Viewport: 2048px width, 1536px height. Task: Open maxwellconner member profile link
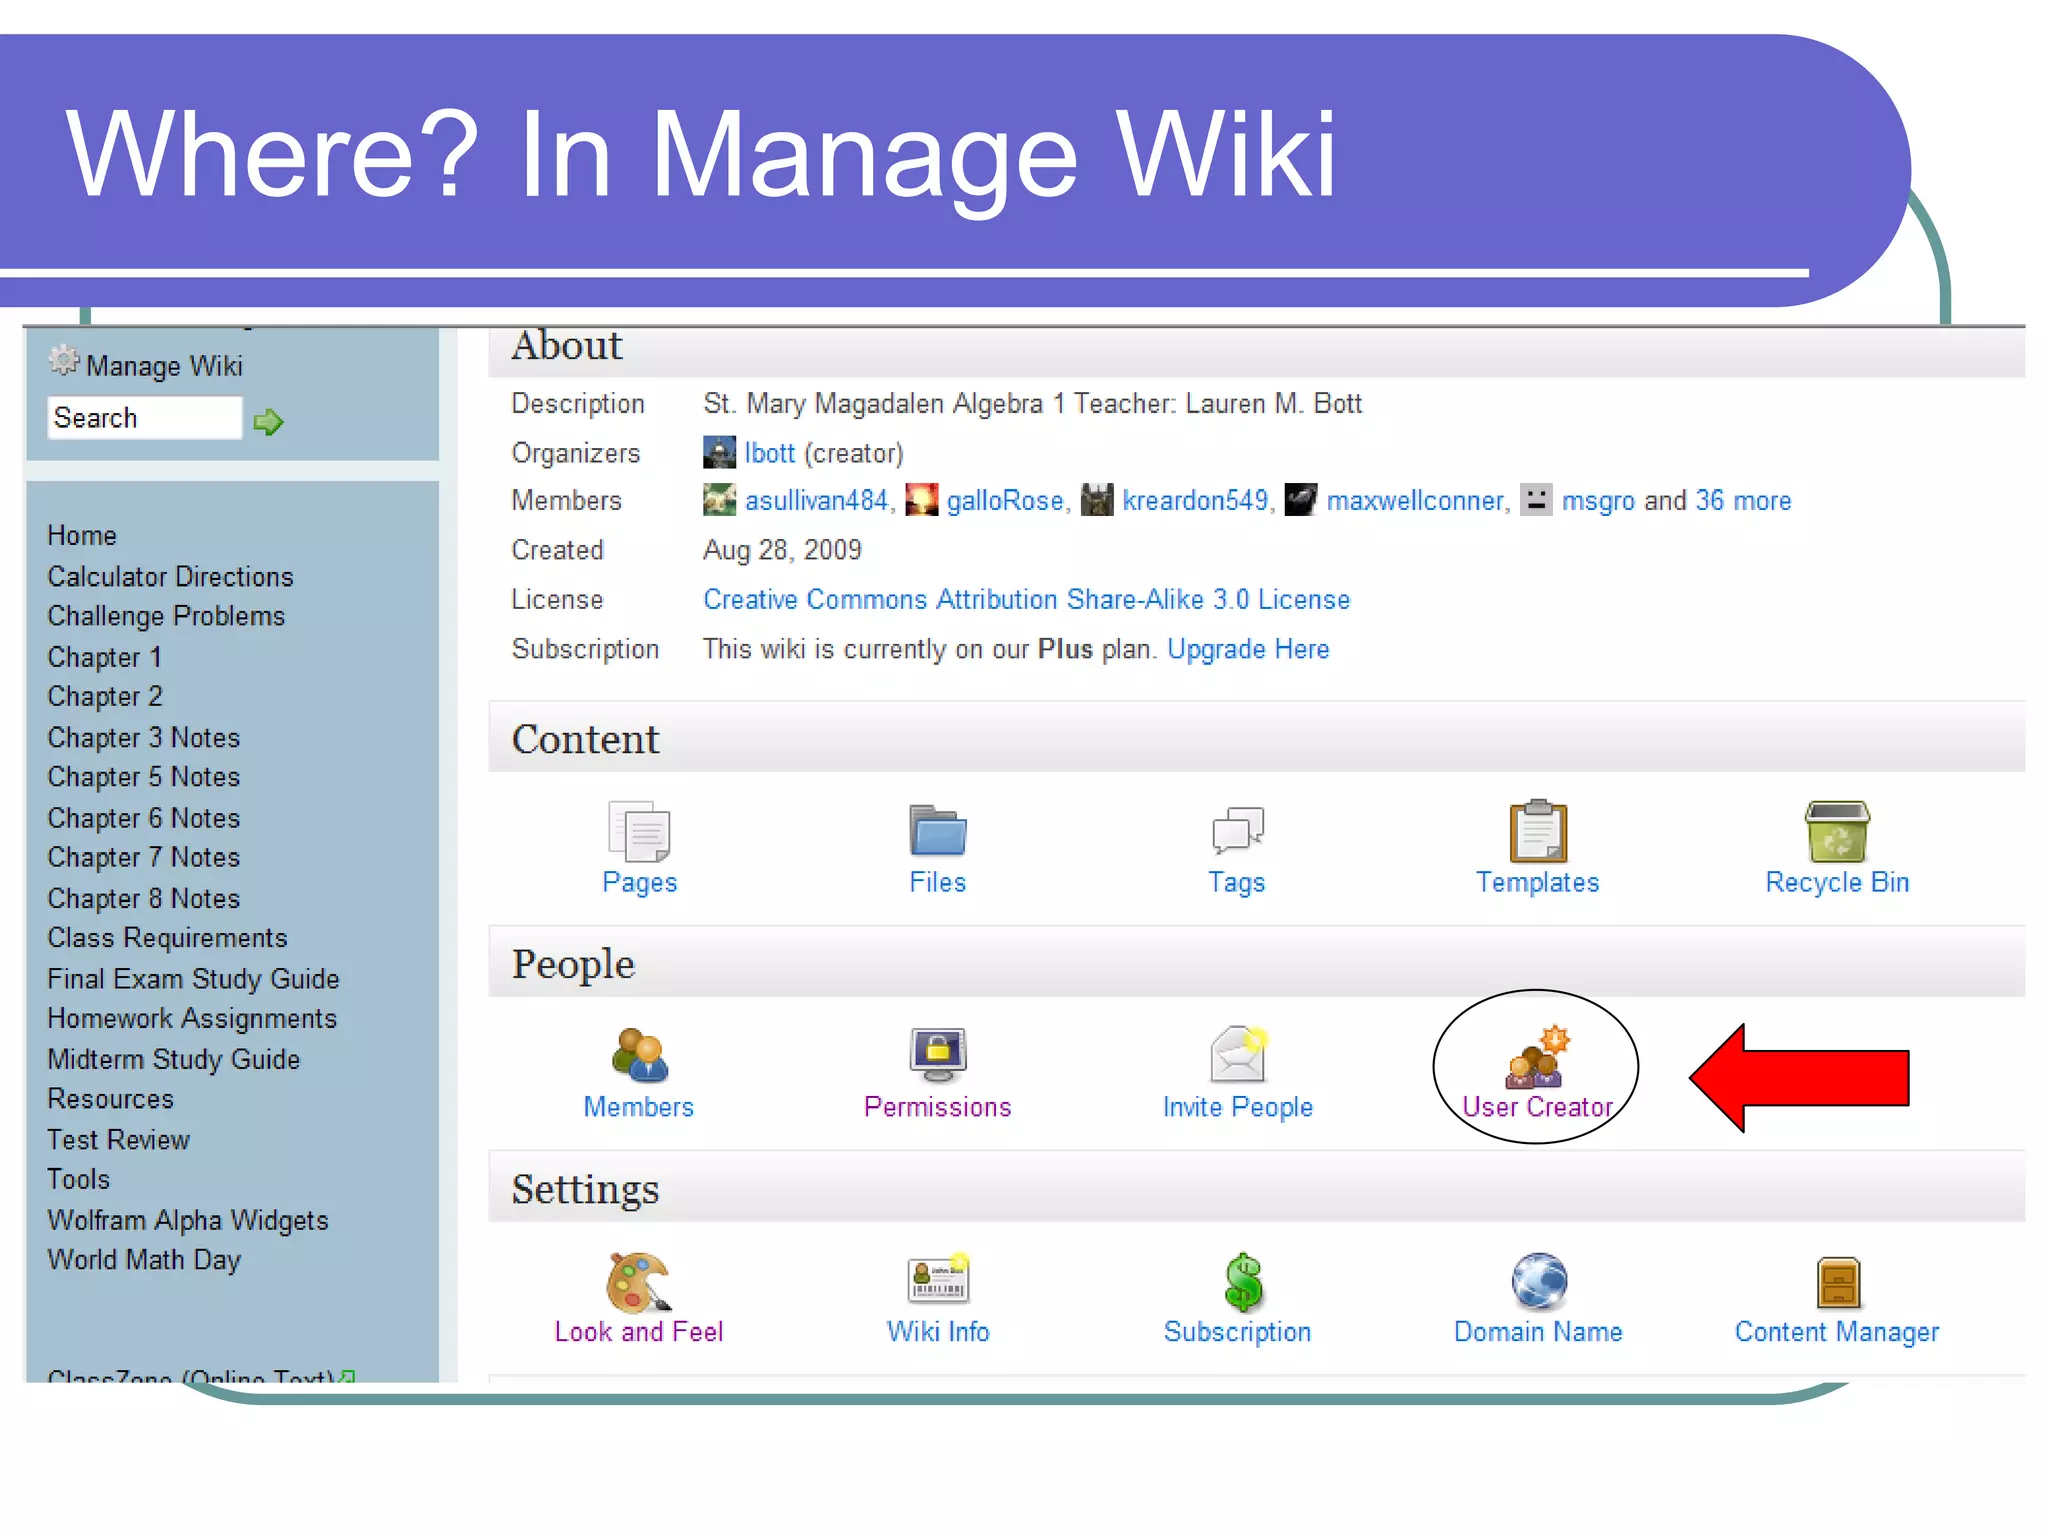[x=1414, y=501]
